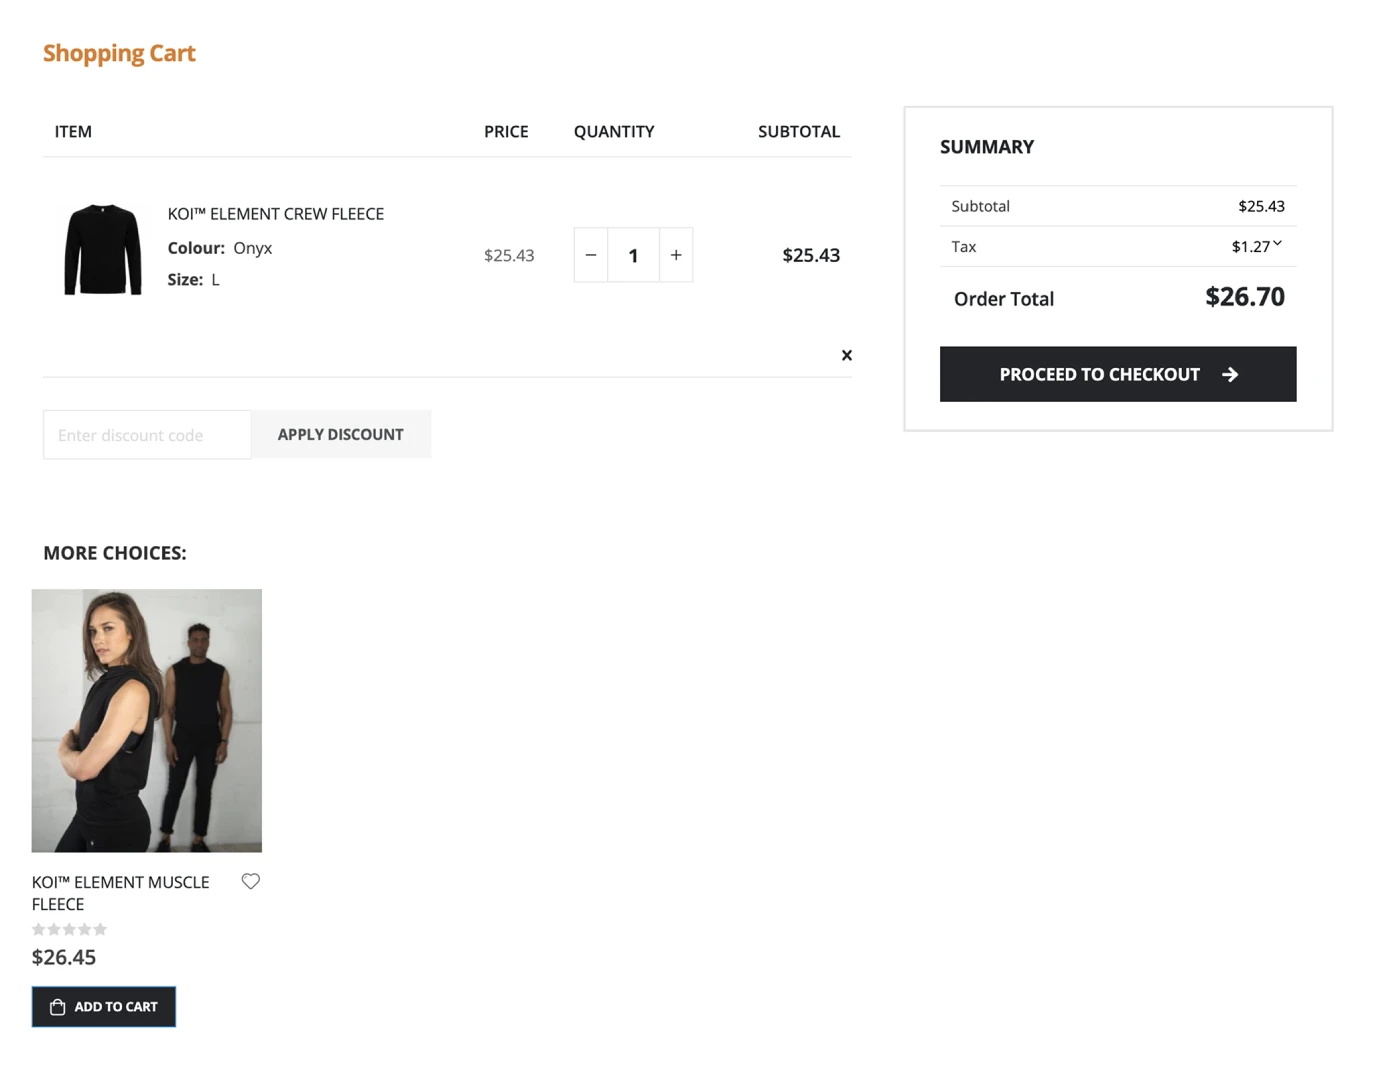1376x1070 pixels.
Task: Expand the Tax breakdown chevron
Action: coord(1277,244)
